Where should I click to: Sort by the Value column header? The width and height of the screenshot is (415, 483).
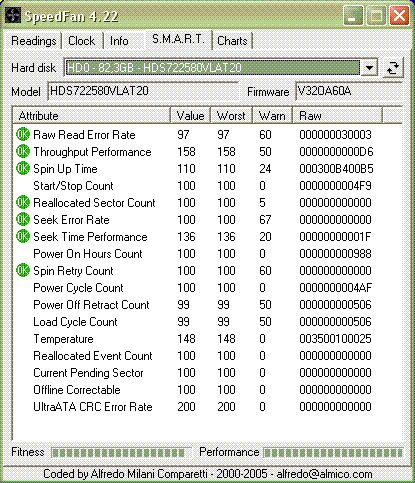click(x=190, y=116)
